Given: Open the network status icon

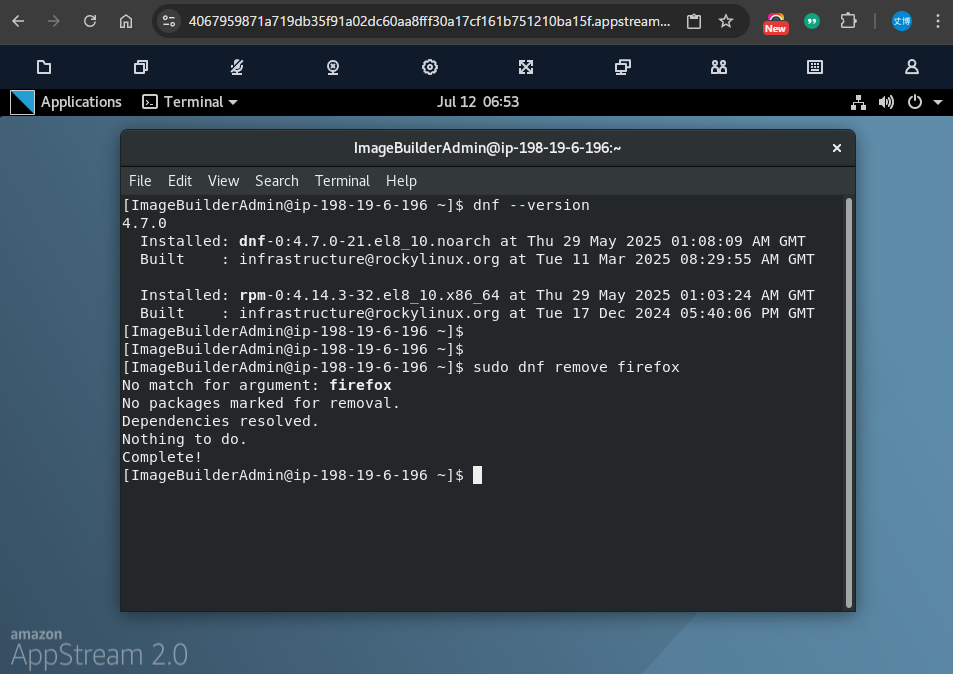Looking at the screenshot, I should tap(858, 102).
